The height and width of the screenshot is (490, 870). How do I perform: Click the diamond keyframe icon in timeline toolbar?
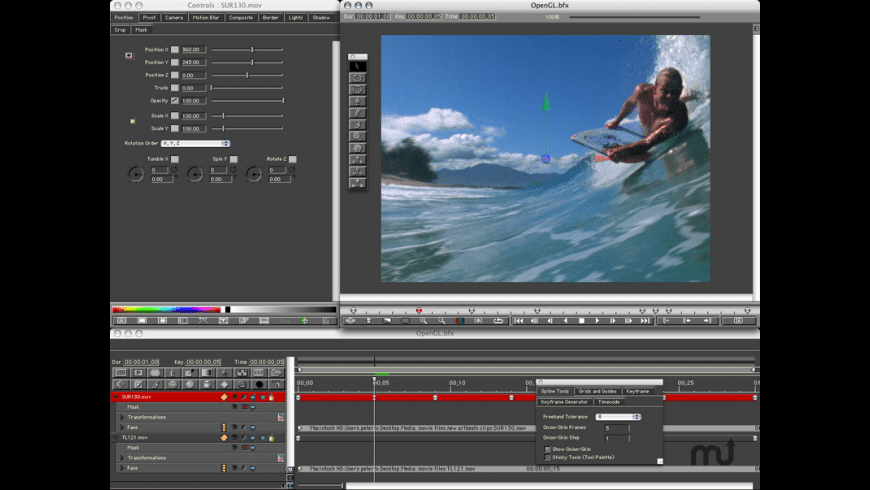(224, 384)
